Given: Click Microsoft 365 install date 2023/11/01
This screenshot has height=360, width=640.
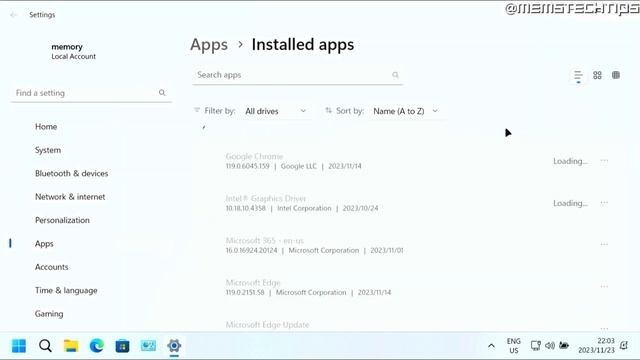Looking at the screenshot, I should point(387,250).
